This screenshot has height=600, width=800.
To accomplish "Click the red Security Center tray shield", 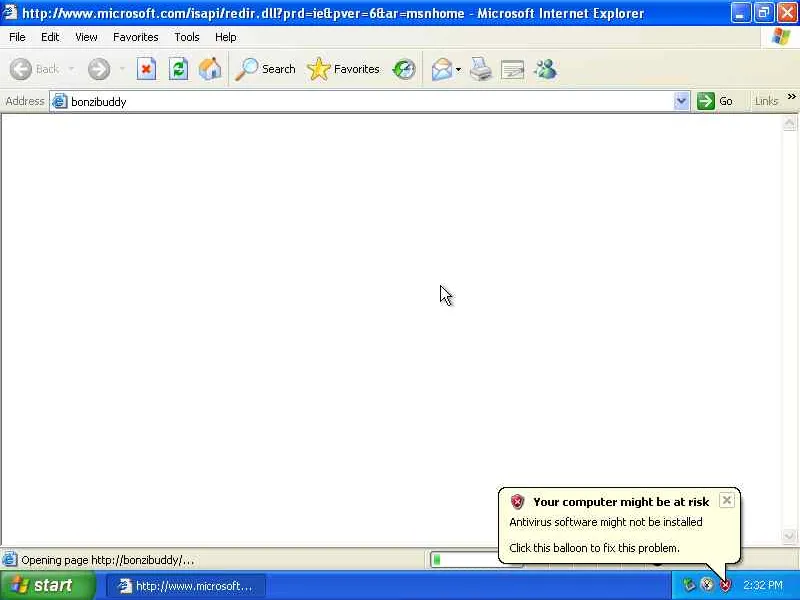I will click(x=725, y=585).
